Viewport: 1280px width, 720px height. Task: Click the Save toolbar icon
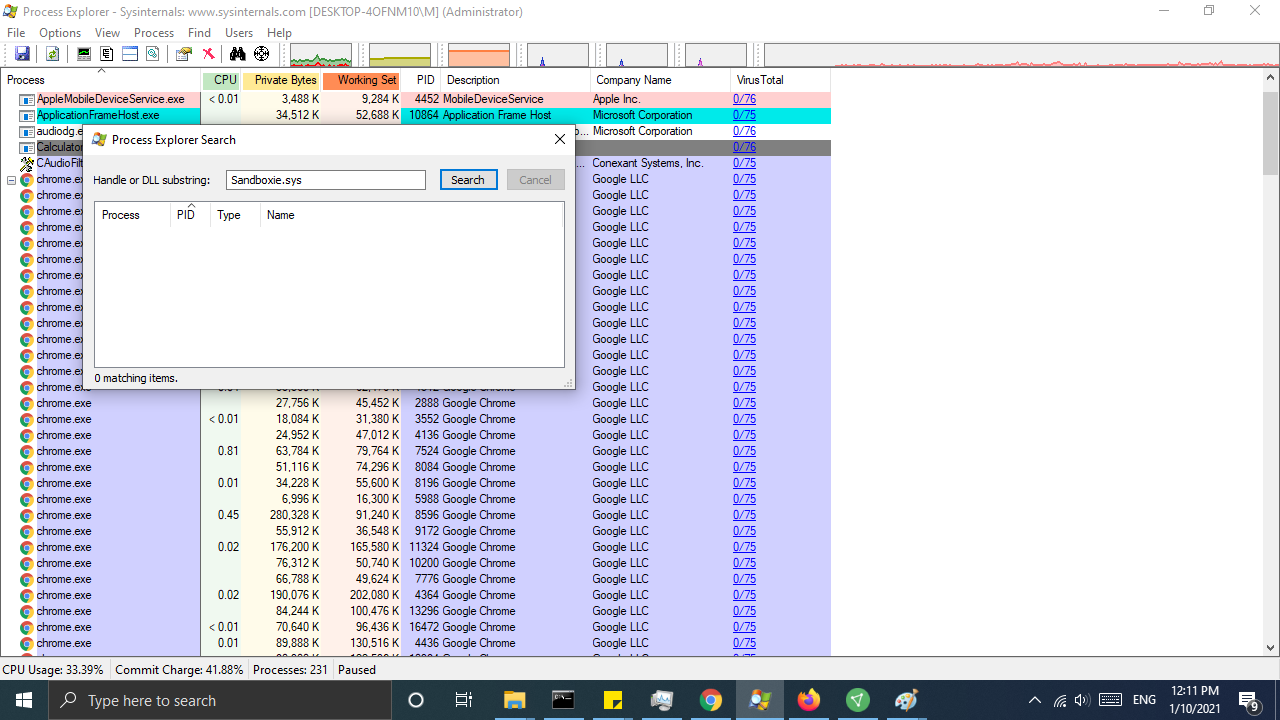[x=22, y=54]
